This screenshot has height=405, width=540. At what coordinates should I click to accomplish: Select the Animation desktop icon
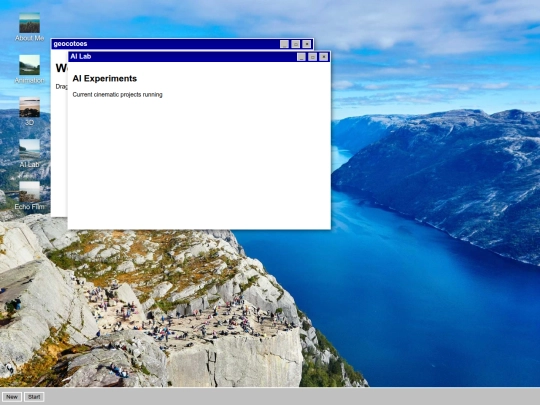29,69
